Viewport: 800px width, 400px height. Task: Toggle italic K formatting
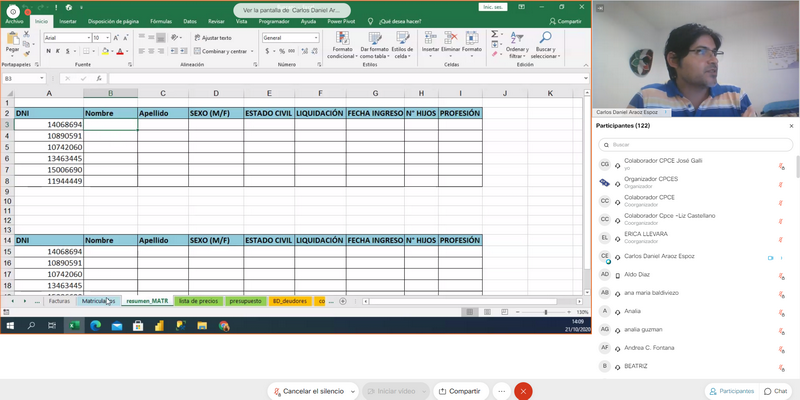click(x=58, y=51)
